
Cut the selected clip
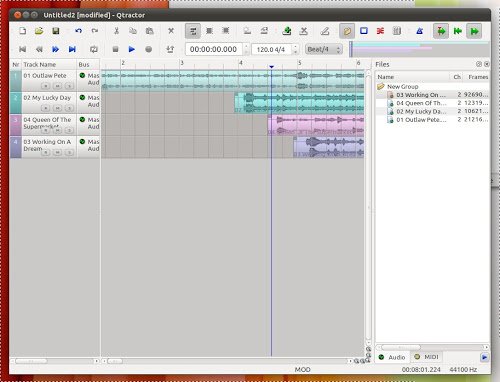(x=116, y=31)
